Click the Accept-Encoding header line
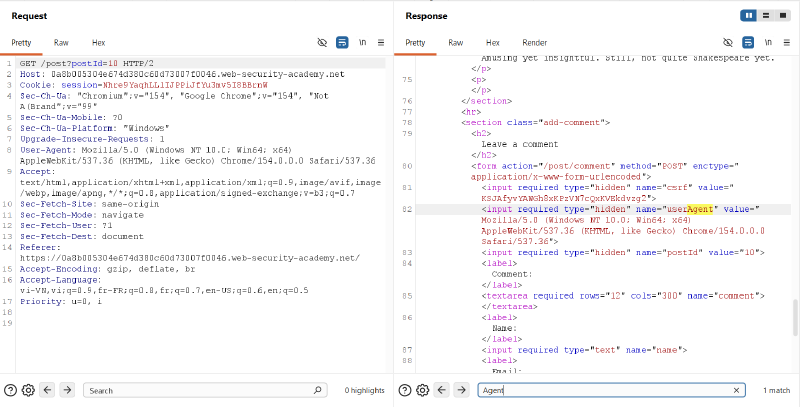 click(108, 269)
